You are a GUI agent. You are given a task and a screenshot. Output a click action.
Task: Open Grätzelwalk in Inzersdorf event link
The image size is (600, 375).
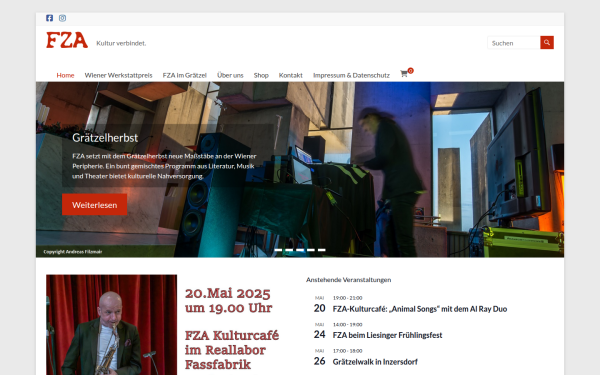tap(375, 362)
